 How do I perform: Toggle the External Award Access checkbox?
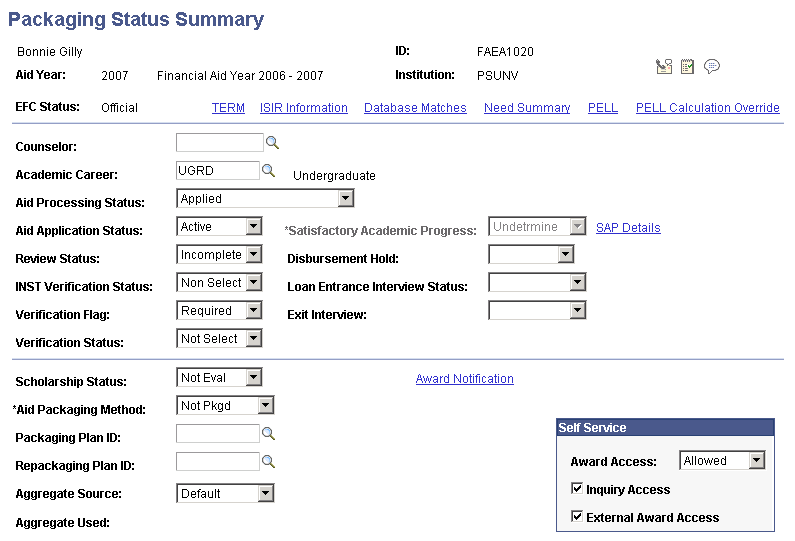point(576,516)
